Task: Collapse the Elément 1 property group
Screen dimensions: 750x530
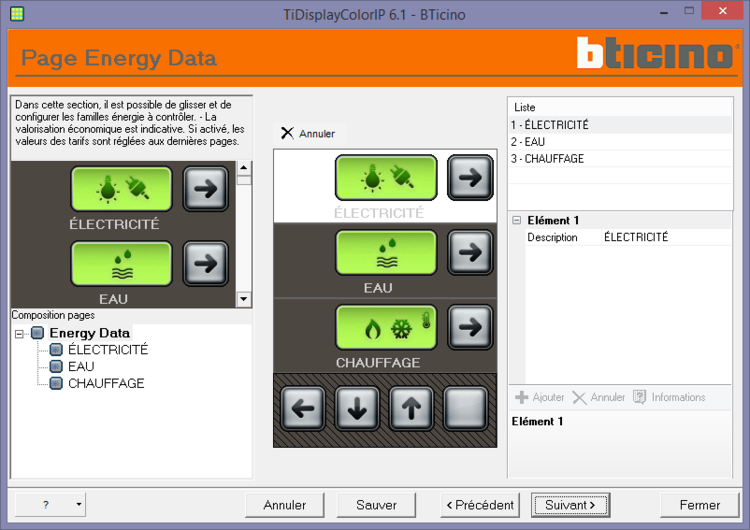Action: tap(517, 220)
